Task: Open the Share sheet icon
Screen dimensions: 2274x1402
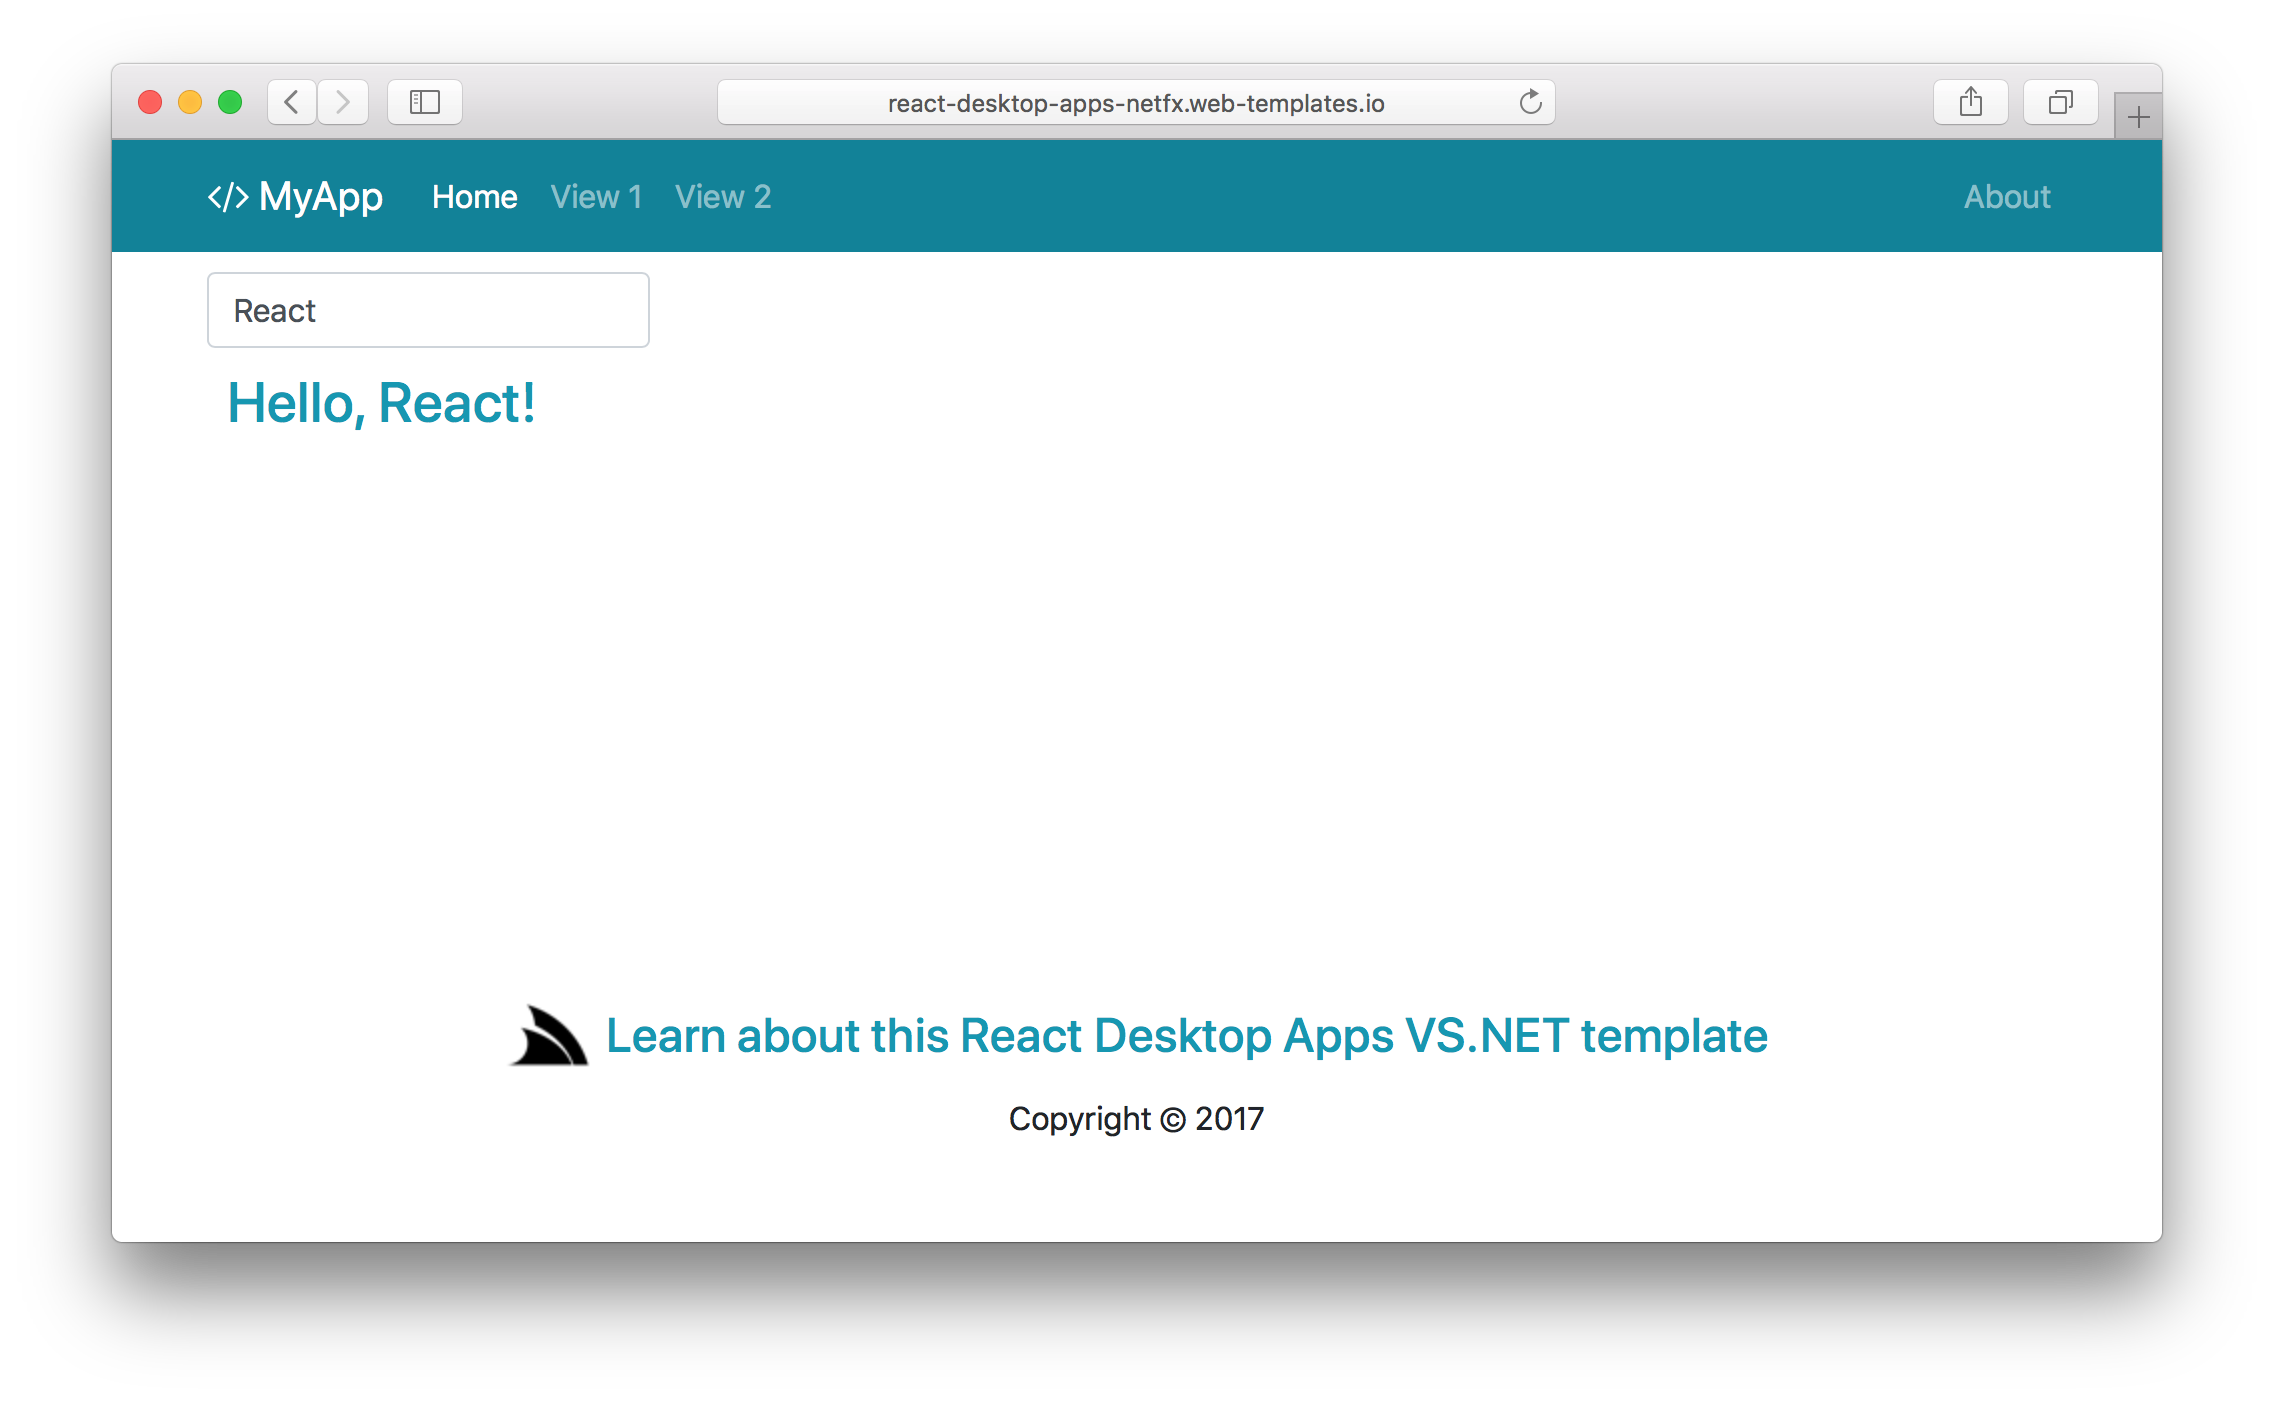Action: 1970,102
